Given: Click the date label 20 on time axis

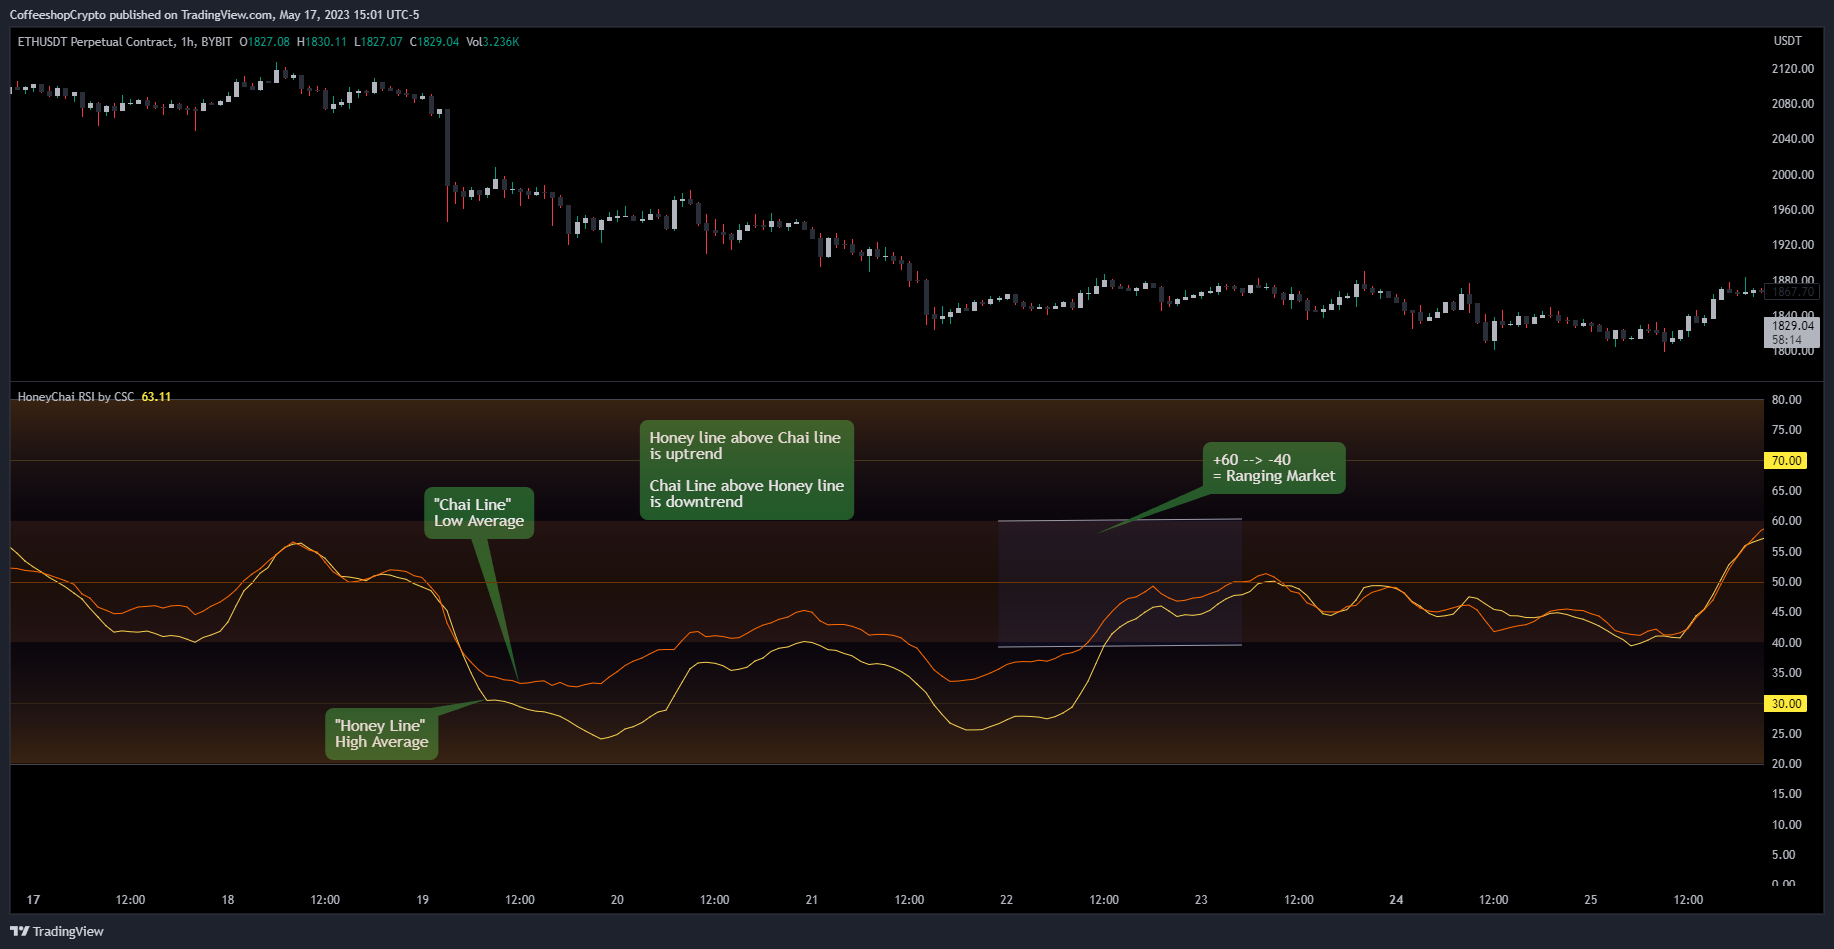Looking at the screenshot, I should pos(617,900).
